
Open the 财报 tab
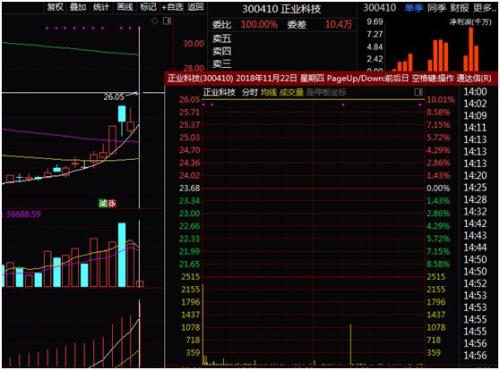[x=459, y=8]
